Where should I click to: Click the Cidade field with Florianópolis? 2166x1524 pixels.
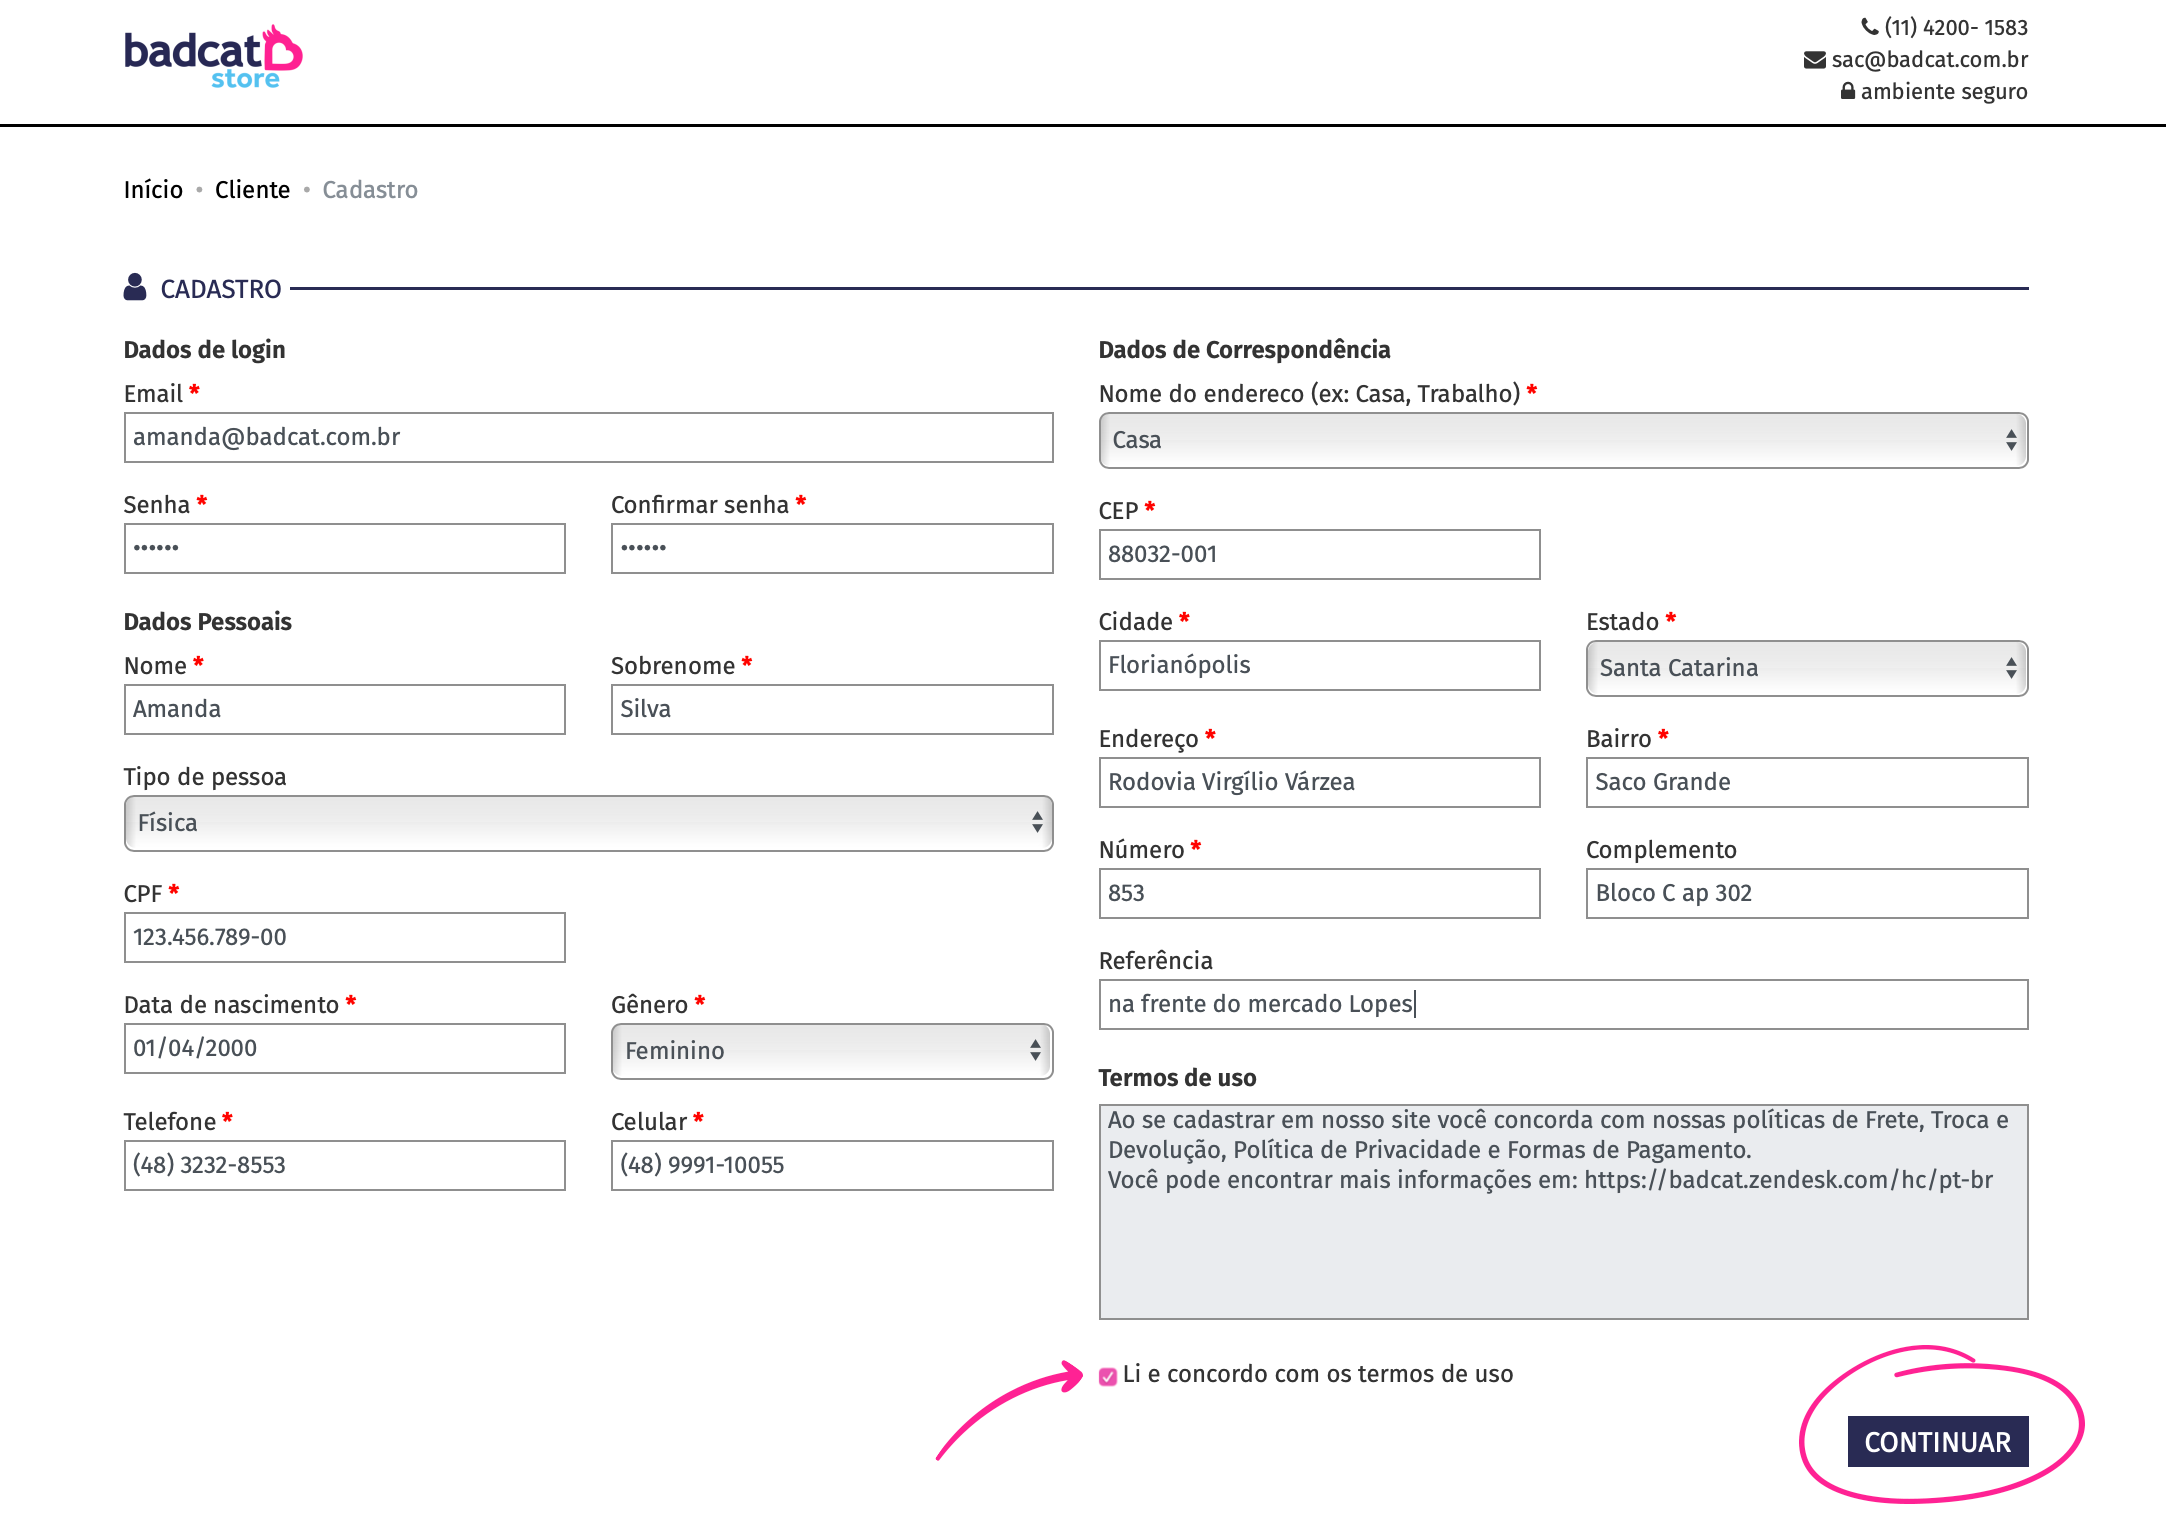[x=1319, y=665]
